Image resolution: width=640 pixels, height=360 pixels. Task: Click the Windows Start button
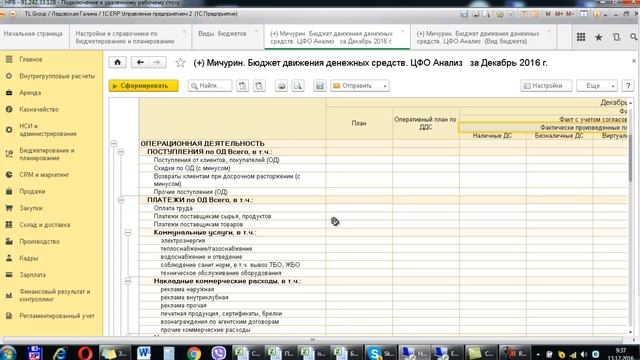pyautogui.click(x=8, y=353)
